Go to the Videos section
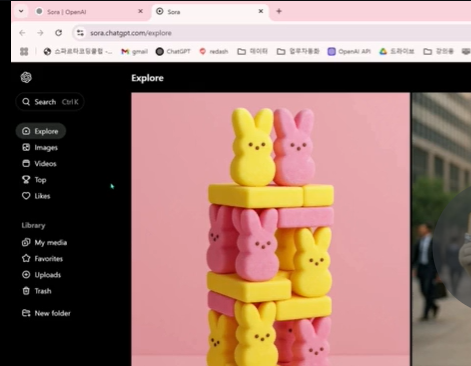Screen dimensions: 471x366 (39, 163)
